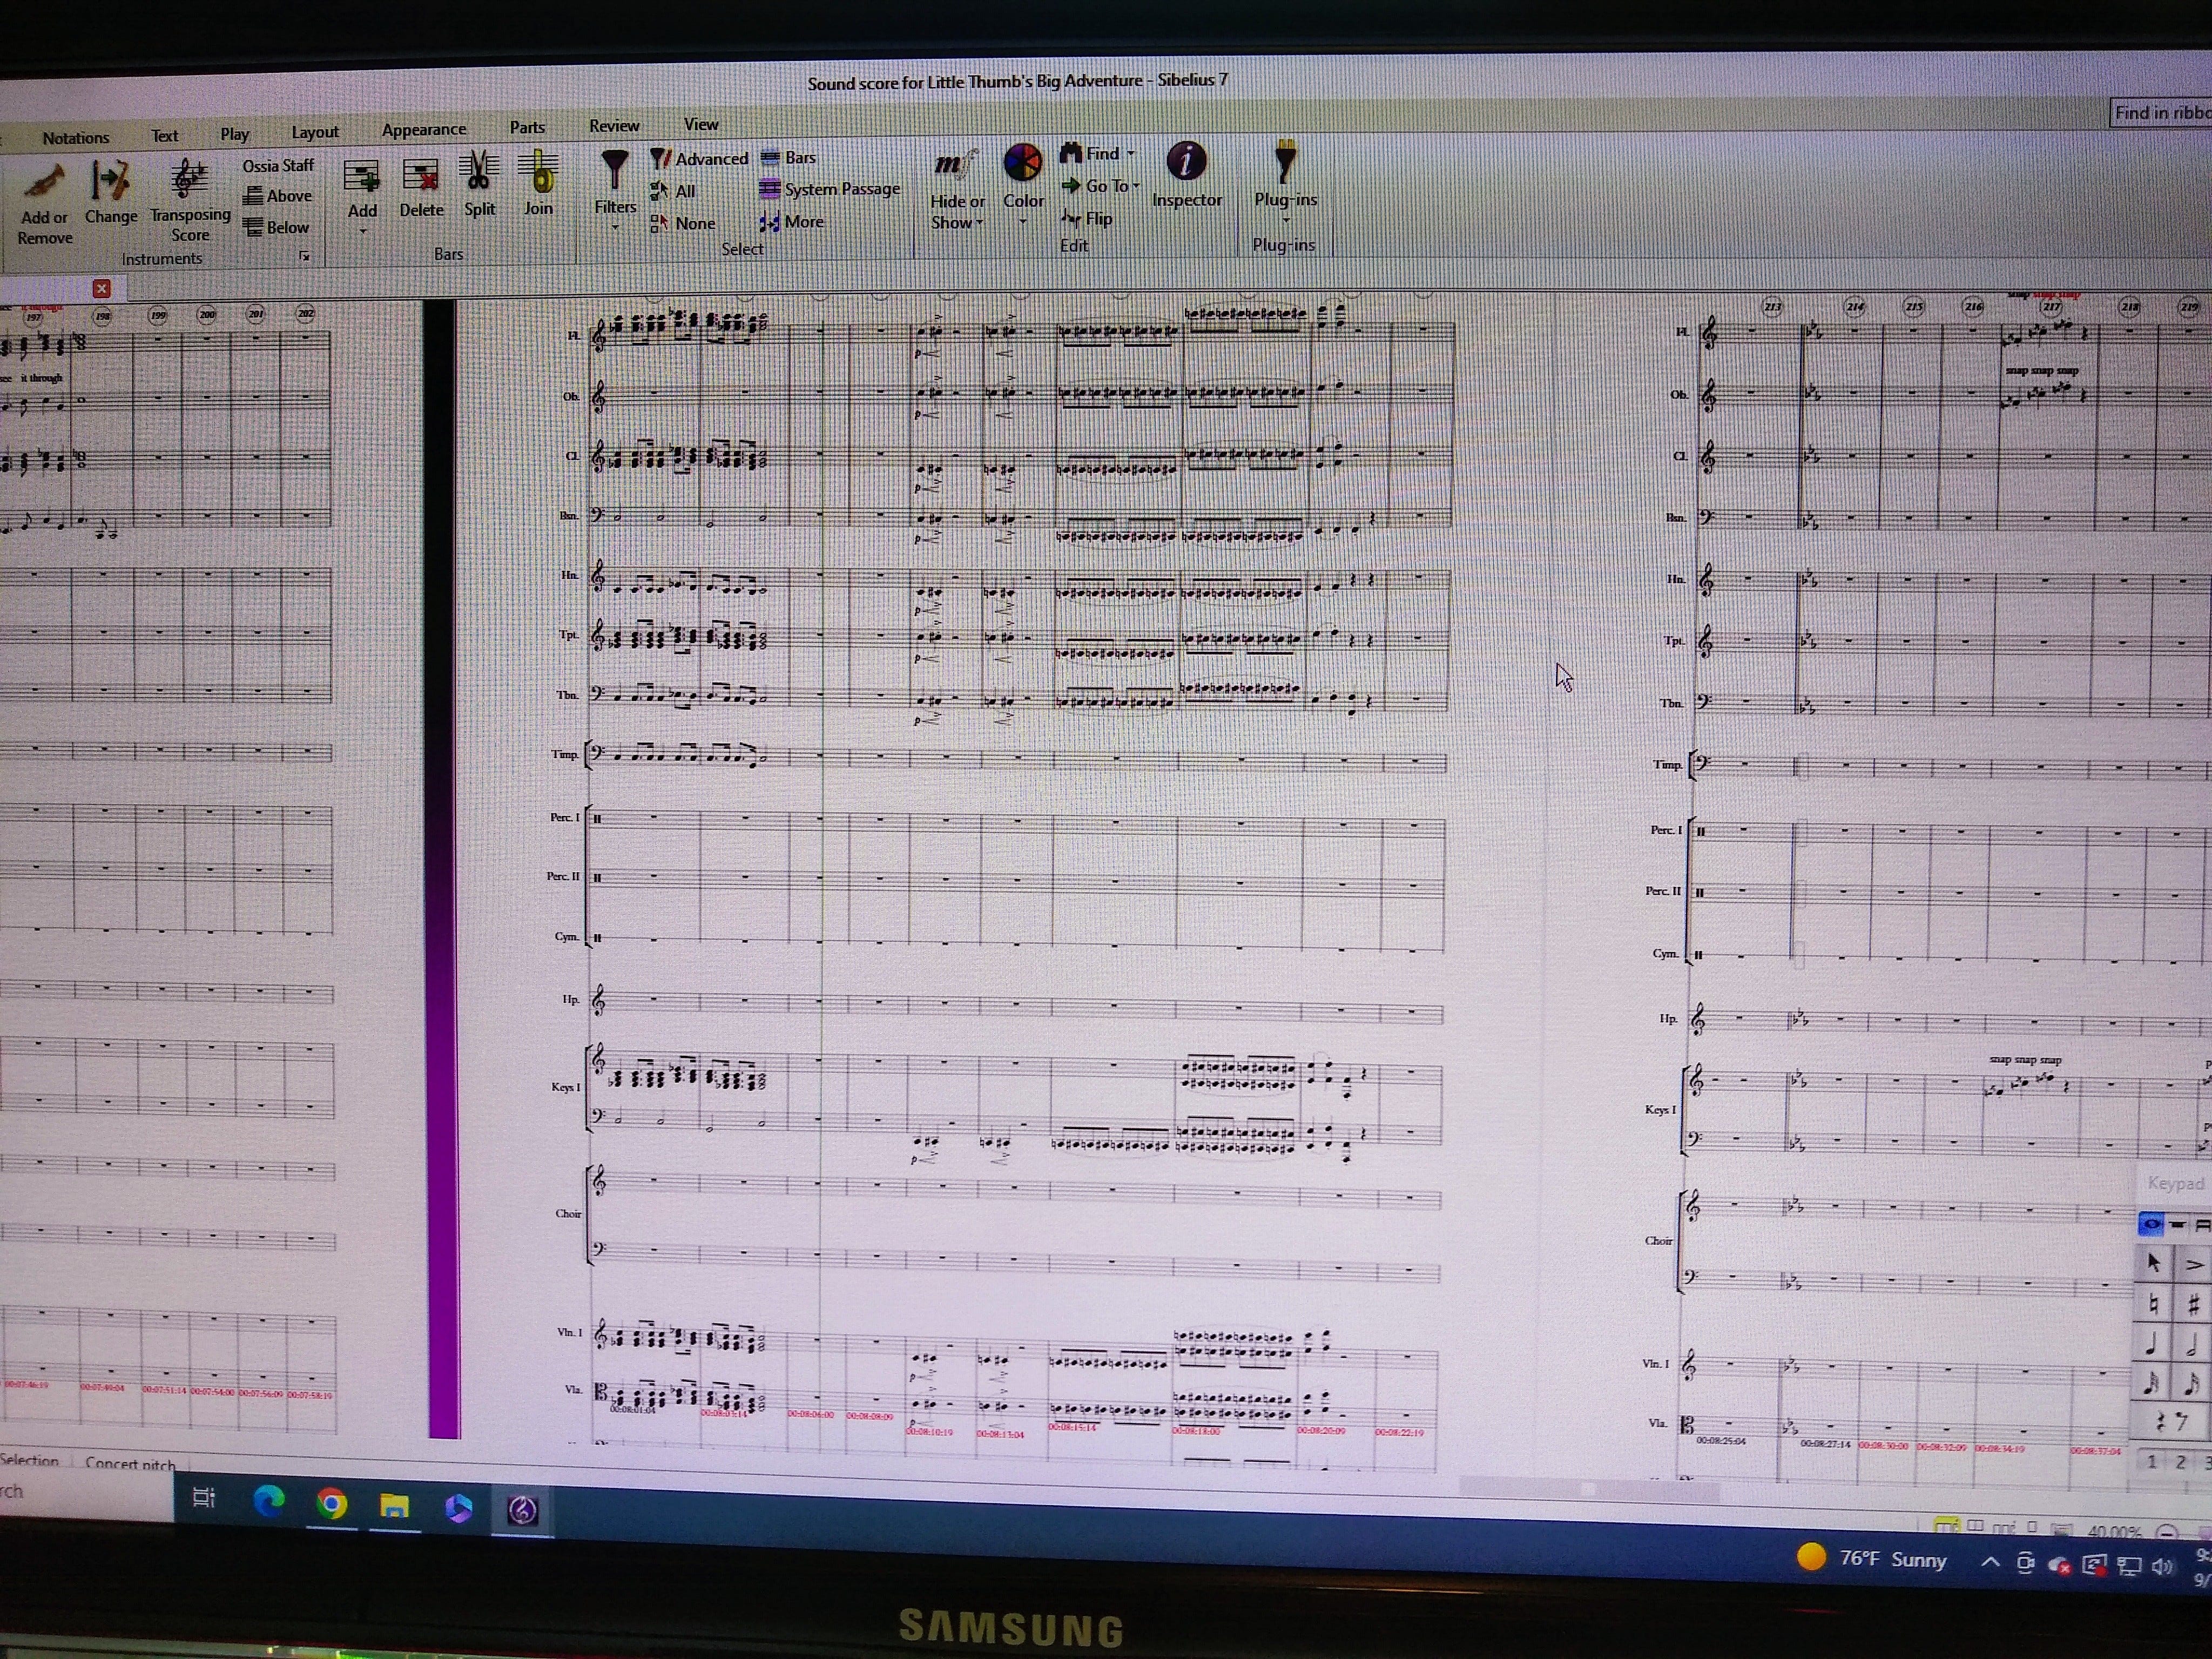This screenshot has width=2212, height=1659.
Task: Switch to the Review ribbon tab
Action: (x=614, y=125)
